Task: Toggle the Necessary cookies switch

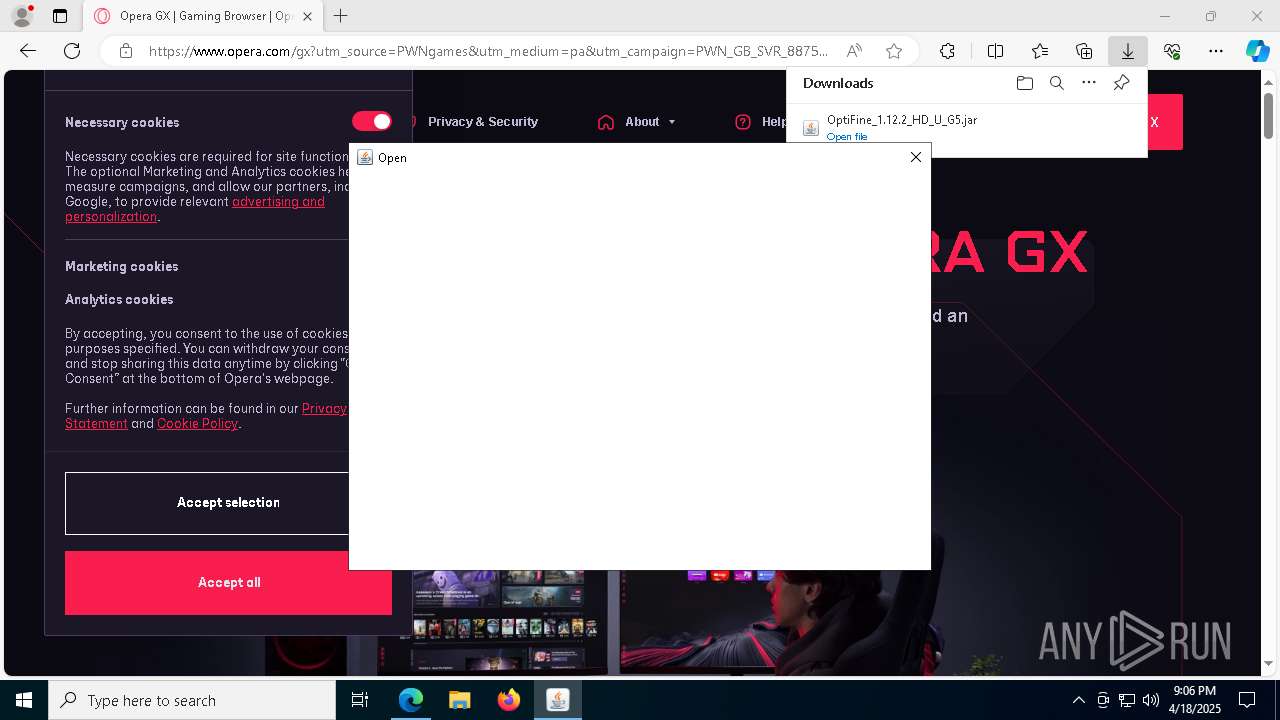Action: 372,121
